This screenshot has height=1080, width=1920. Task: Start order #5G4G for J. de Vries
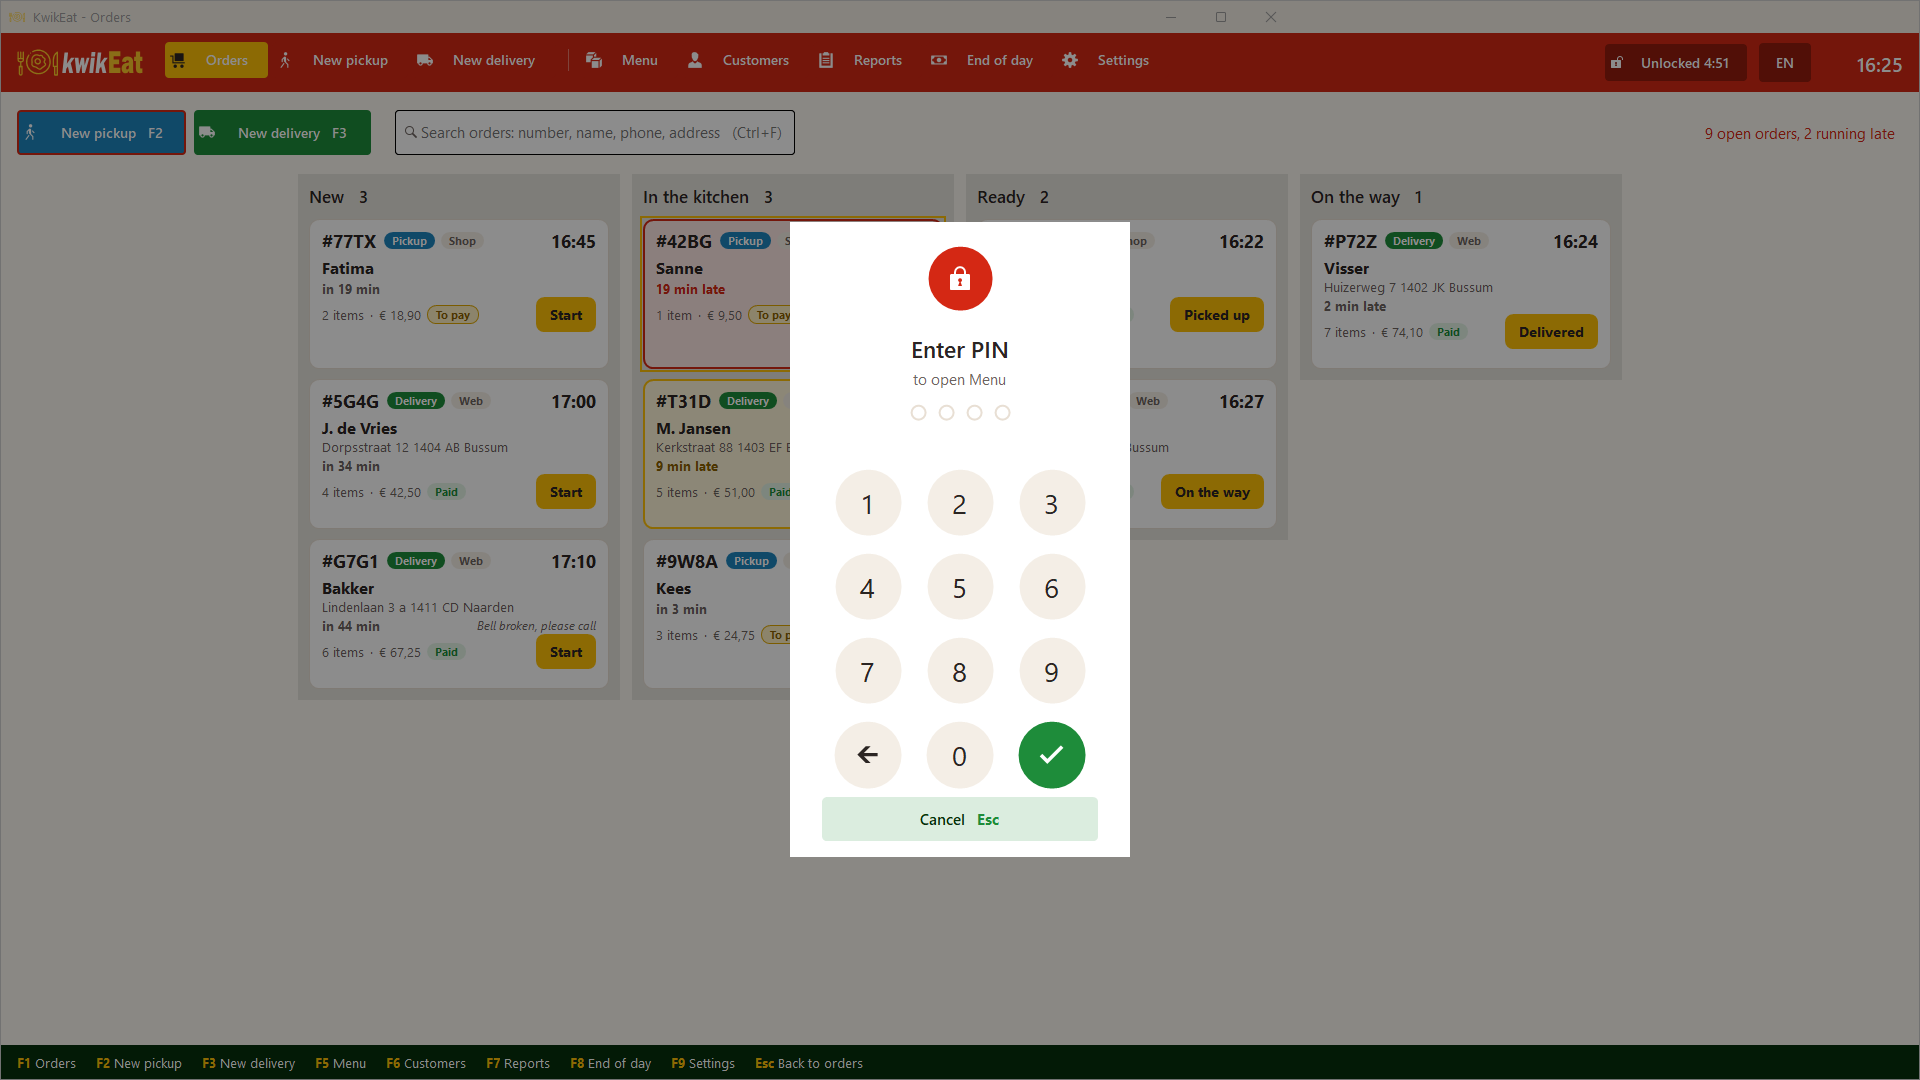tap(566, 492)
